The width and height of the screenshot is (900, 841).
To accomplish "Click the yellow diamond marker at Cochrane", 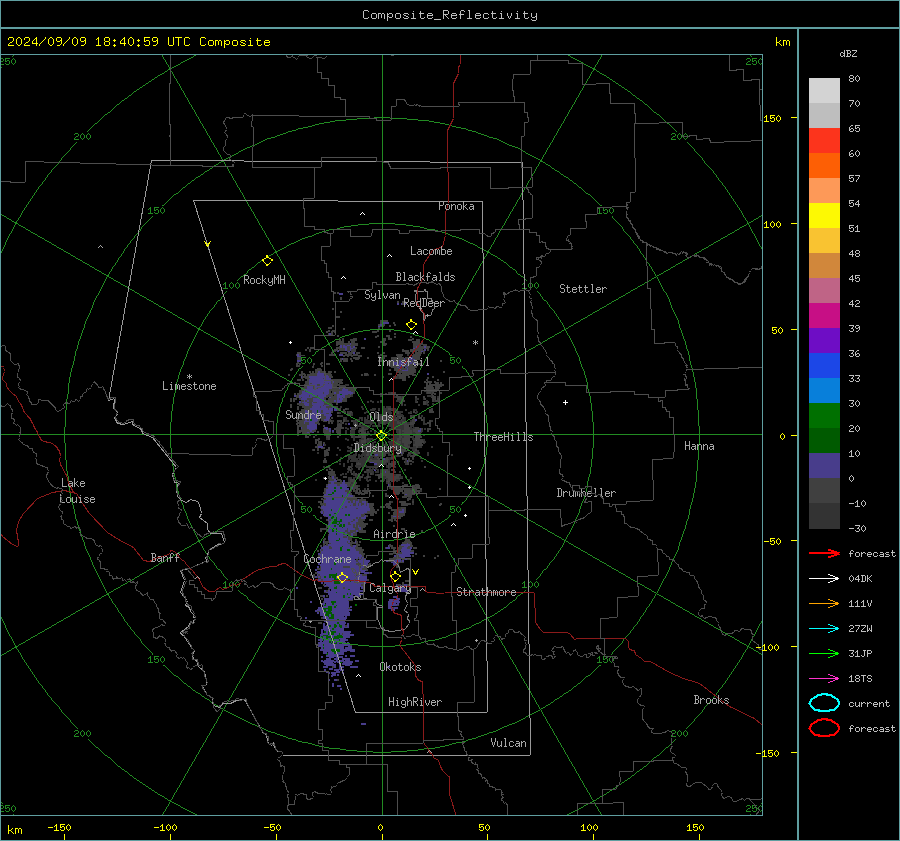I will pyautogui.click(x=342, y=577).
